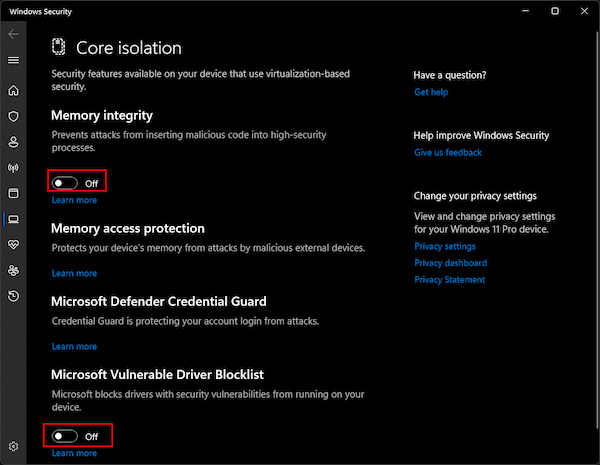Screen dimensions: 600x465
Task: Open Family options icon in sidebar
Action: click(13, 271)
